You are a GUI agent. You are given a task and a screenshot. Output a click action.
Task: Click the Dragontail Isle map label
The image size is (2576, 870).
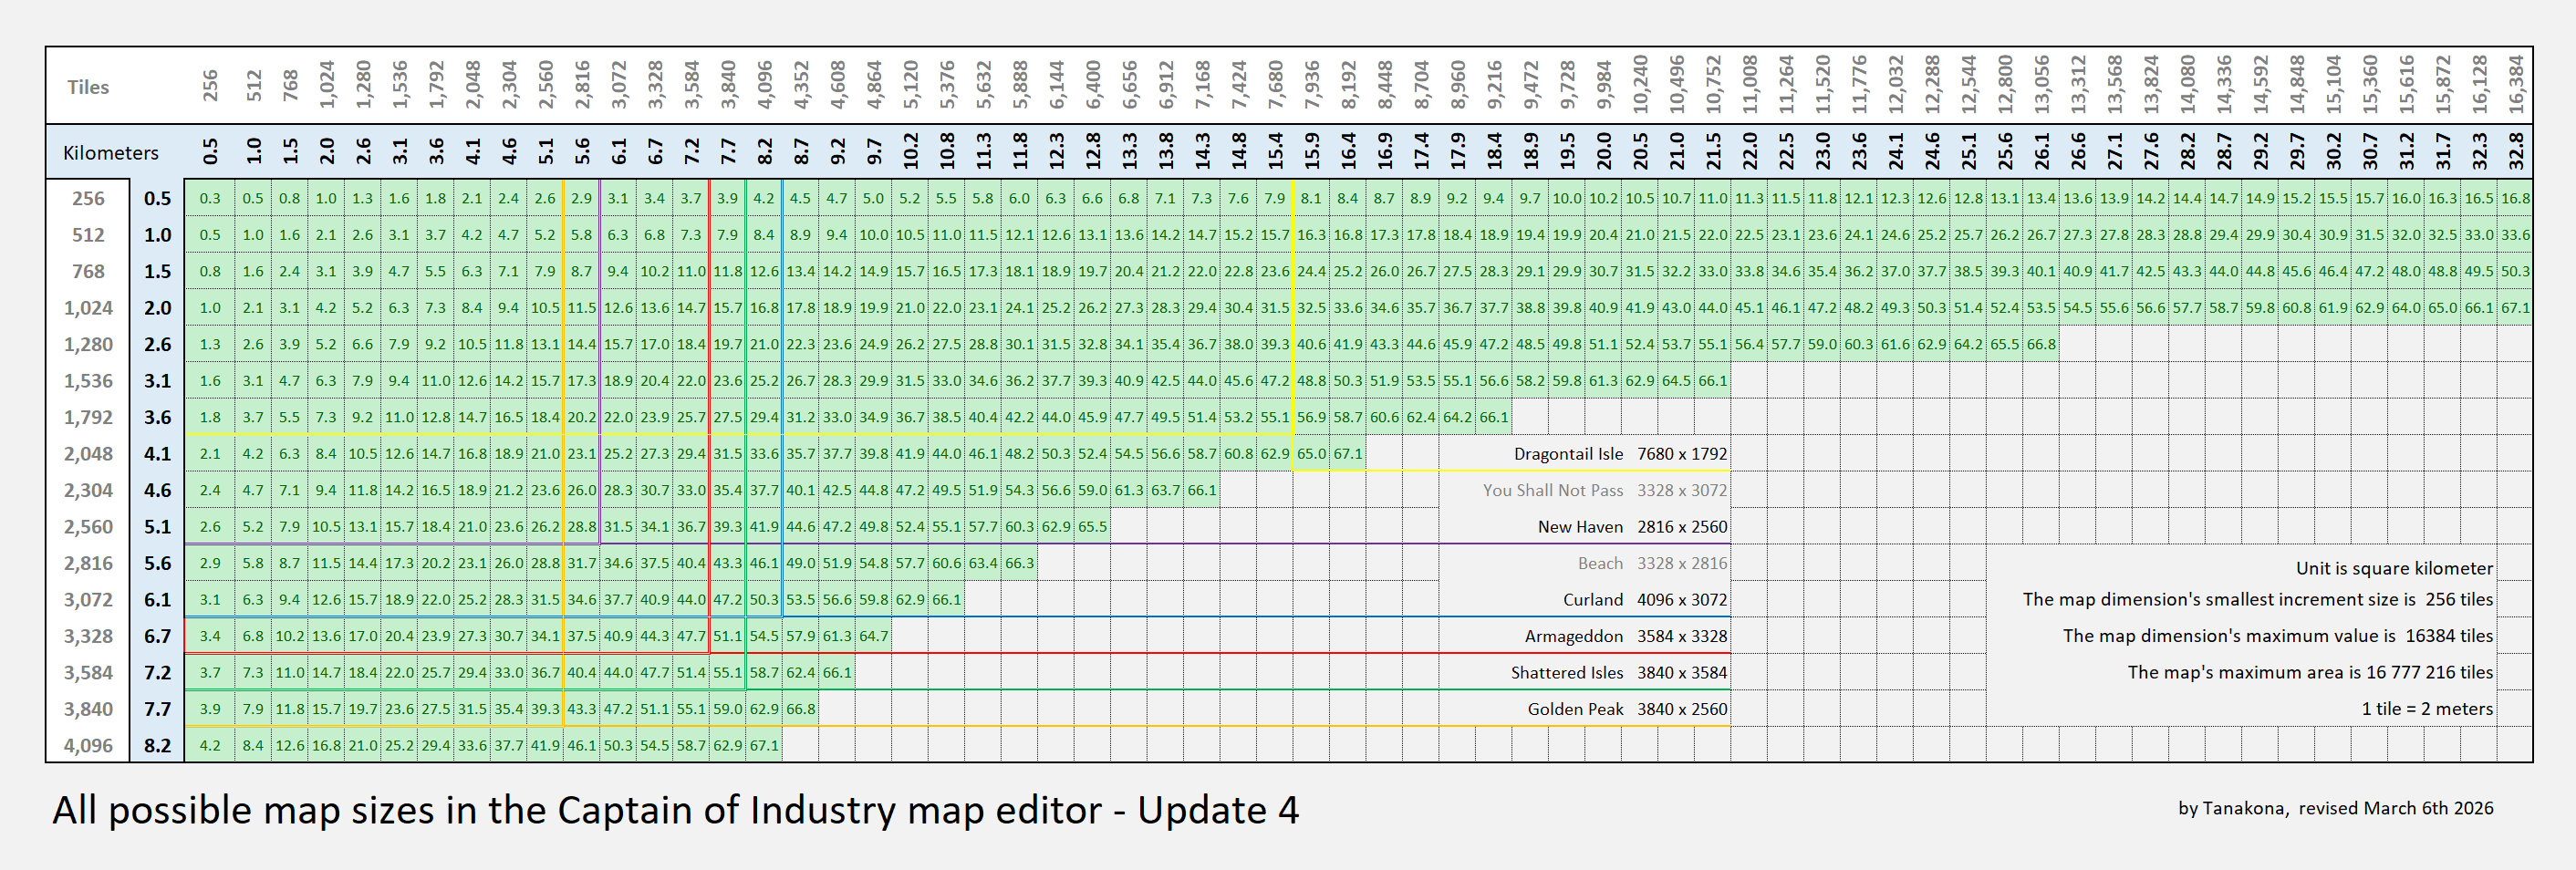coord(1568,454)
